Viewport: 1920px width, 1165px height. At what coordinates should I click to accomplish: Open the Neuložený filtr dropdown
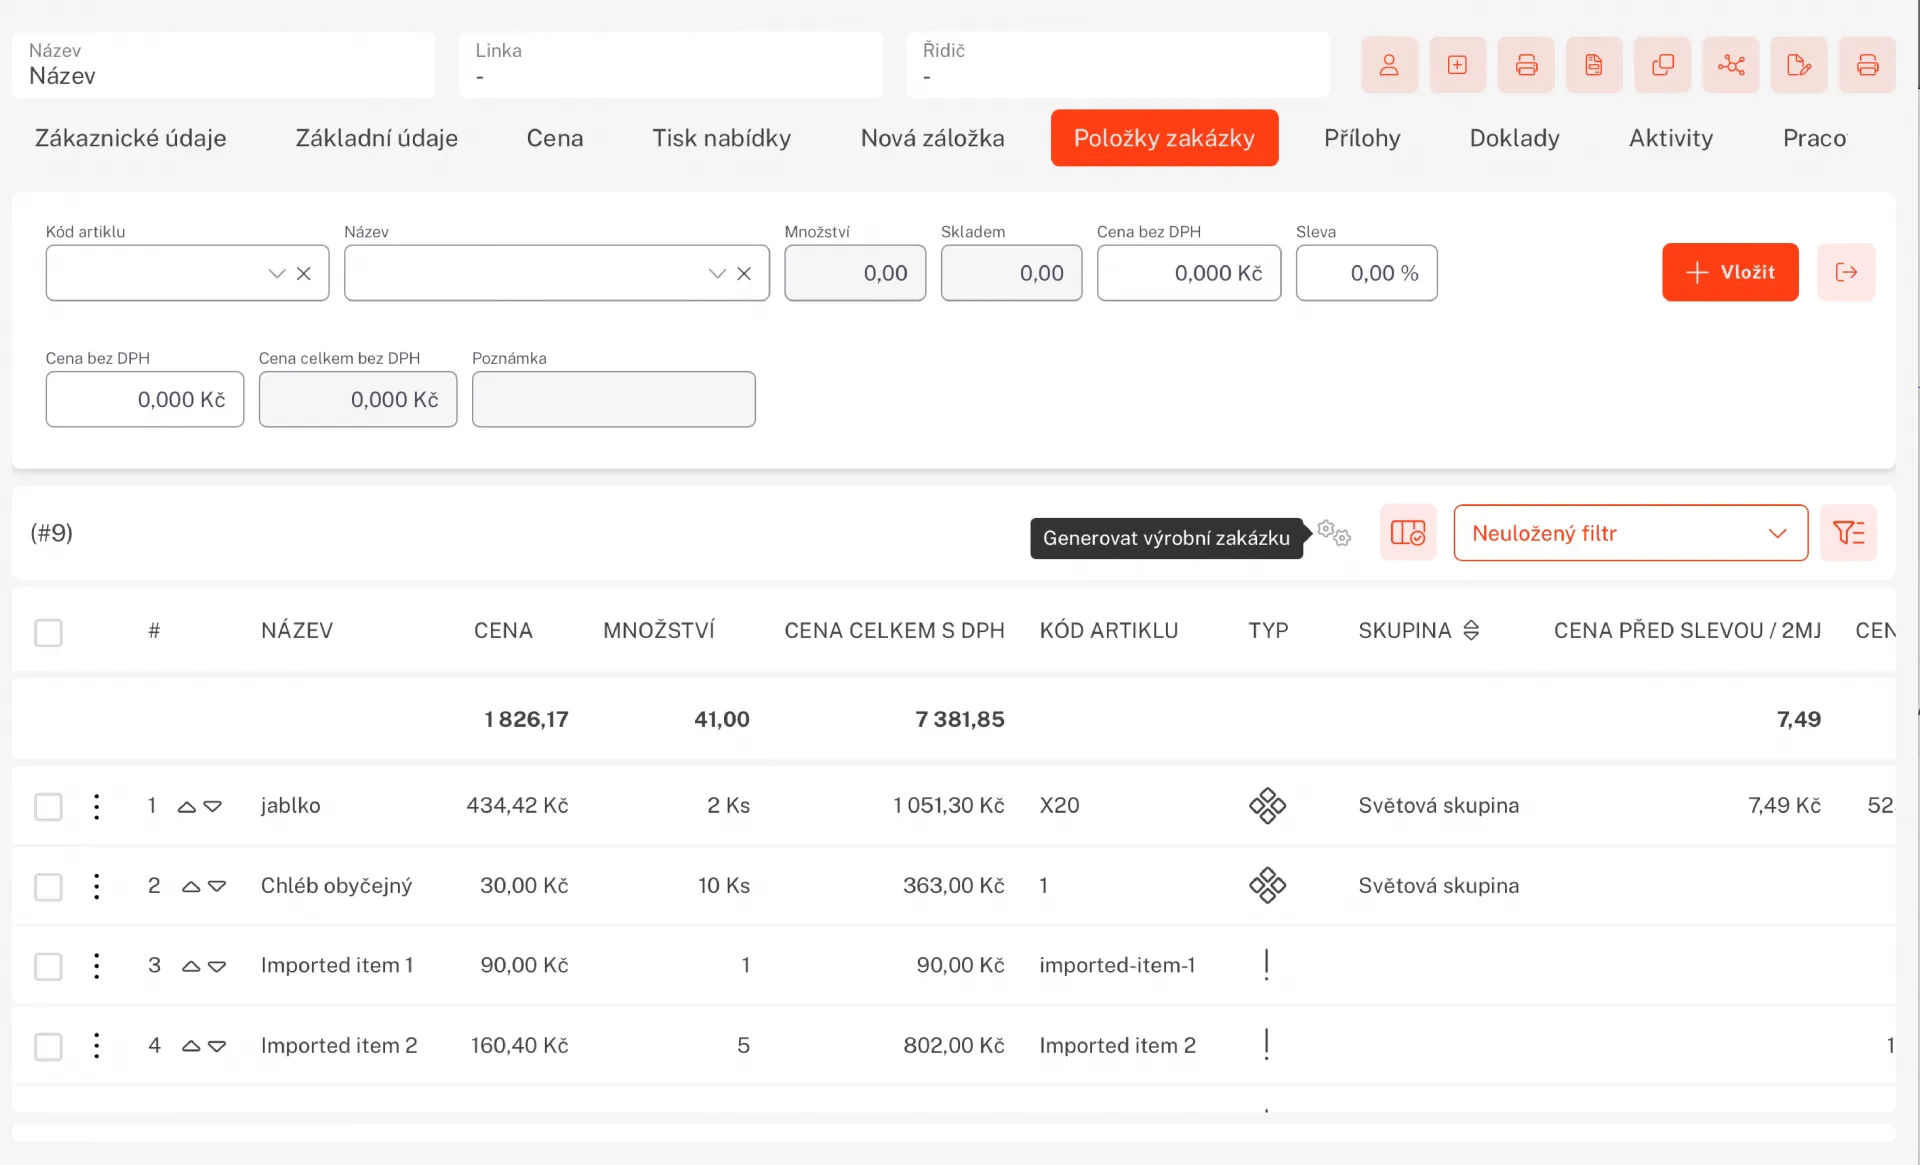(1630, 533)
